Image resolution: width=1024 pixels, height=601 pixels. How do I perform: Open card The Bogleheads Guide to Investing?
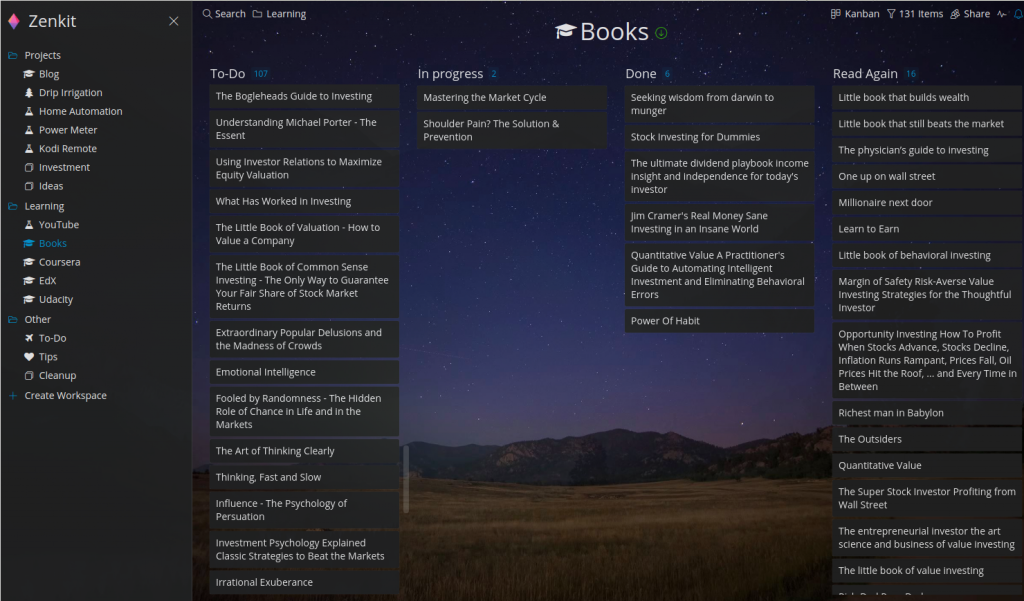(304, 97)
